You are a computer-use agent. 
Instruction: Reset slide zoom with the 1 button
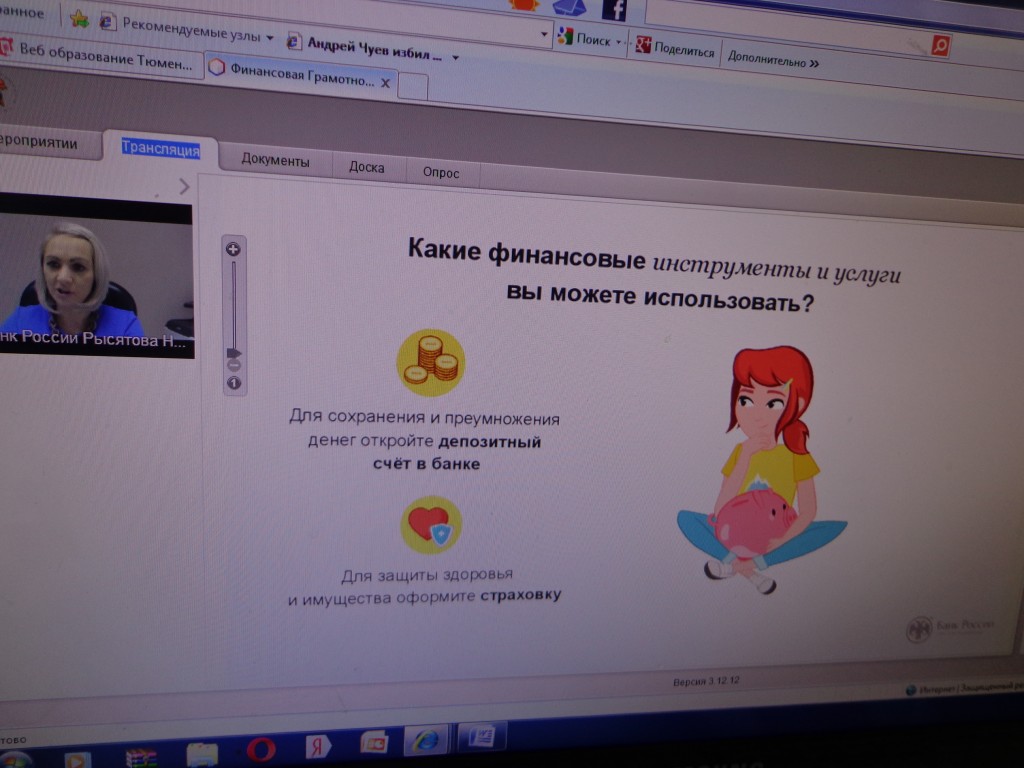tap(234, 382)
